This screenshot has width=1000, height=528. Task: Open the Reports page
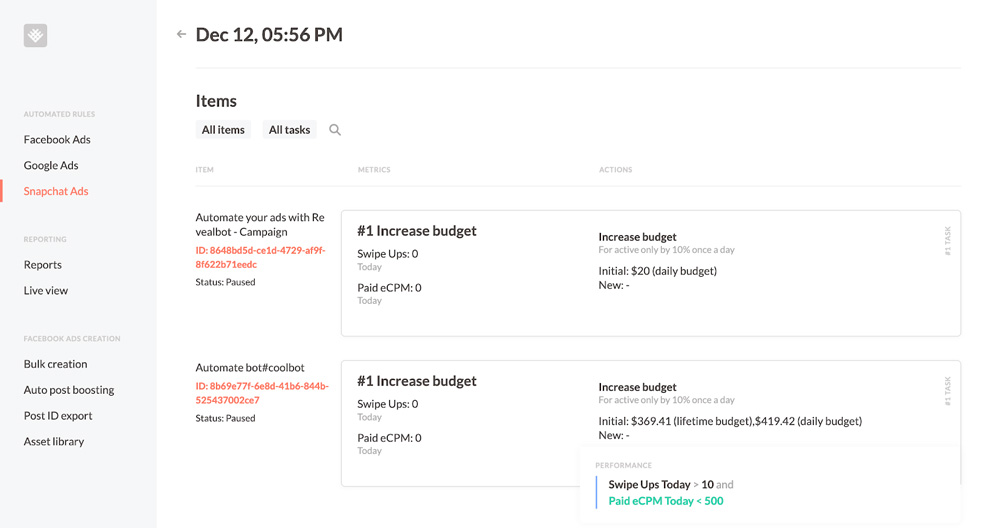pyautogui.click(x=43, y=265)
